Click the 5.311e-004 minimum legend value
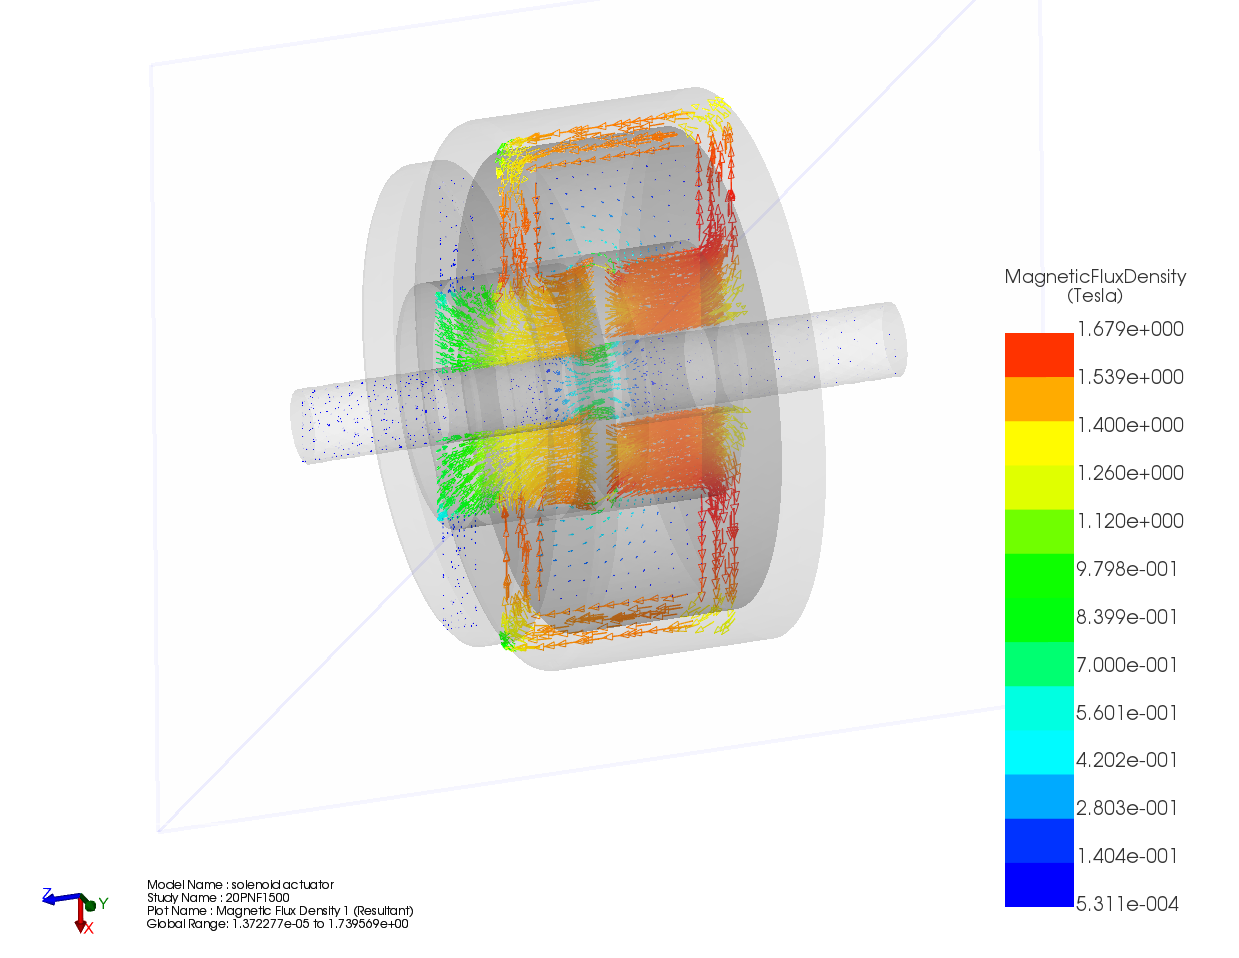This screenshot has height=958, width=1239. pyautogui.click(x=1127, y=904)
